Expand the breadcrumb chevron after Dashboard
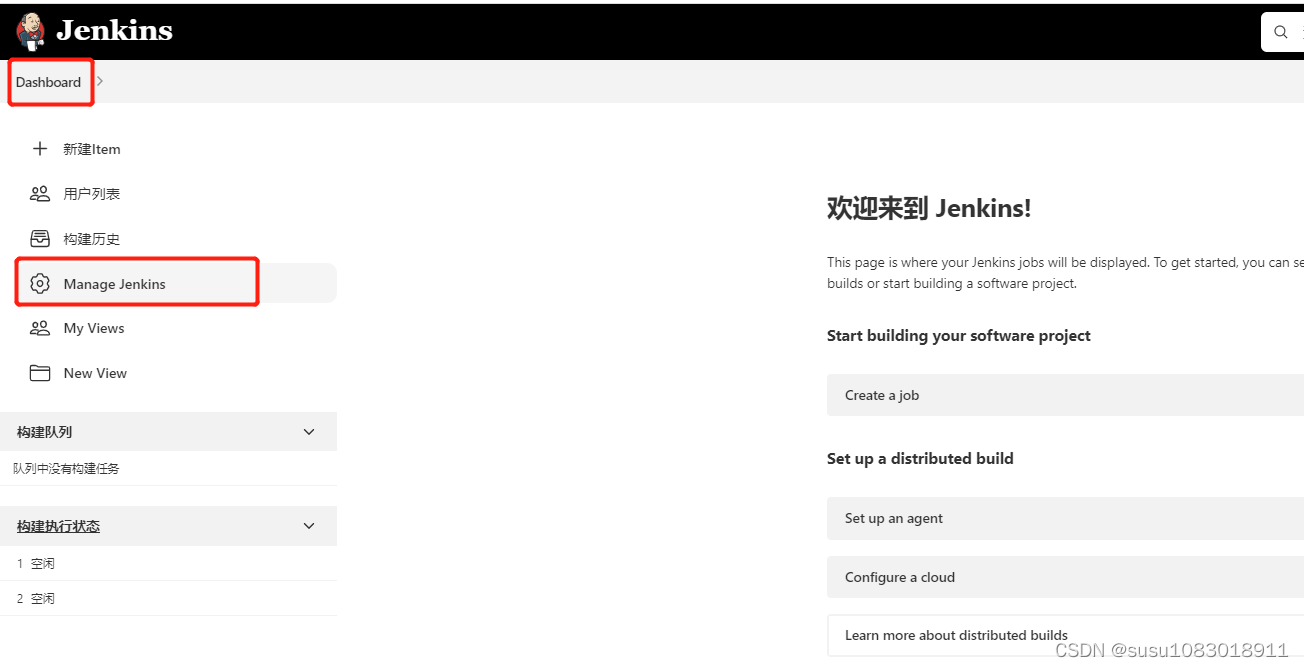The height and width of the screenshot is (667, 1304). click(x=100, y=81)
